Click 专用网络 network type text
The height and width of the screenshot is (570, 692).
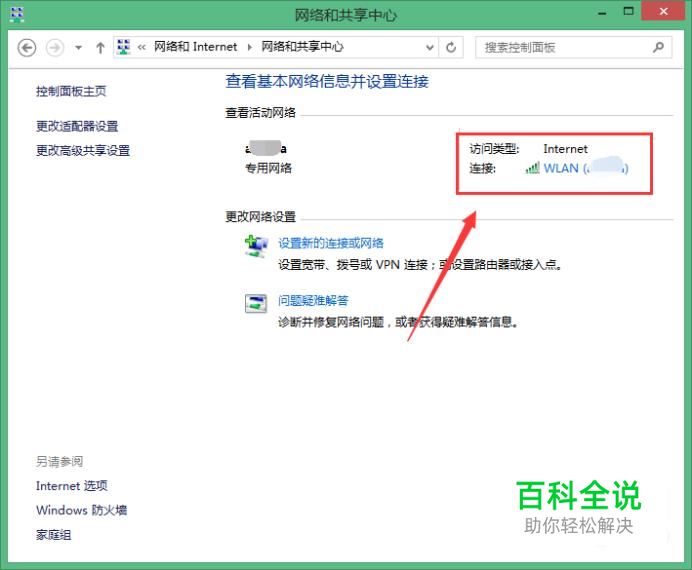(268, 168)
